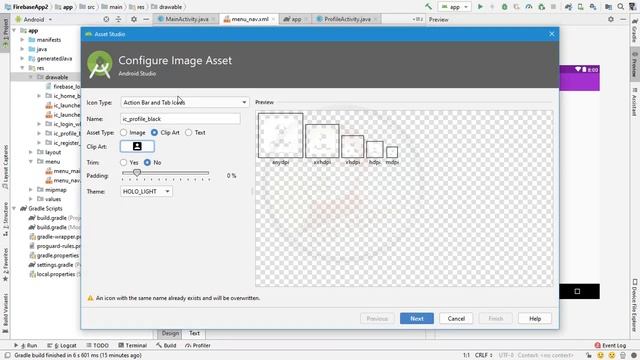Click the Make Project hammer icon
Viewport: 640px width, 360px height.
(428, 7)
